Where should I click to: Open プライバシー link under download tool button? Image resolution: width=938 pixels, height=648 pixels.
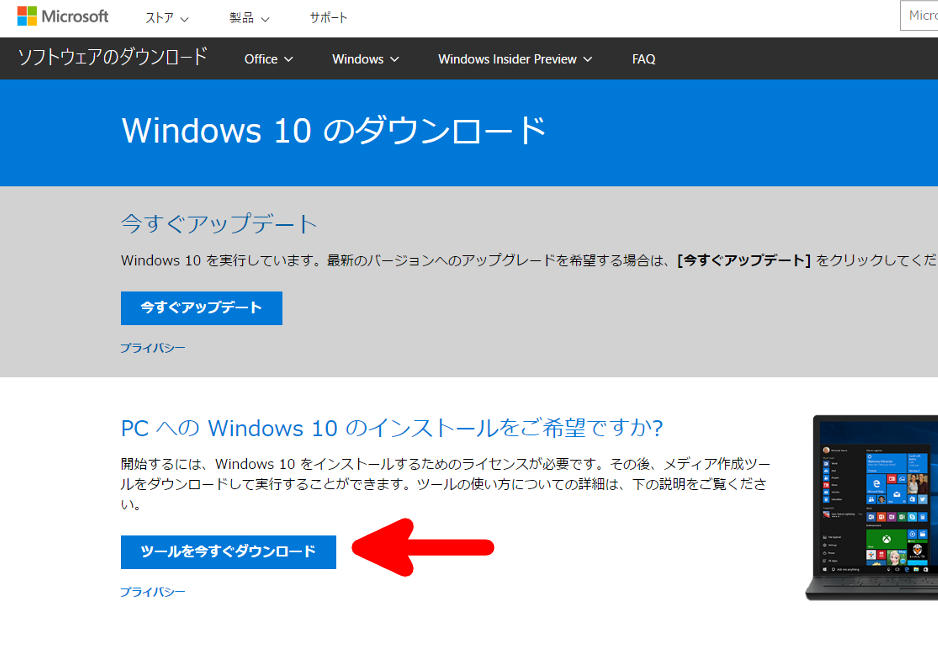(153, 592)
